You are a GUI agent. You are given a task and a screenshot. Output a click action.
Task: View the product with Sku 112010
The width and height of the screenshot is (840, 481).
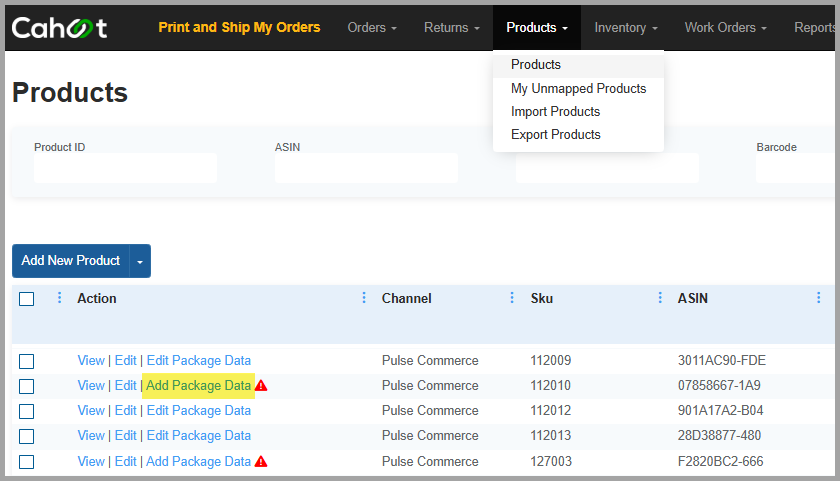click(91, 386)
